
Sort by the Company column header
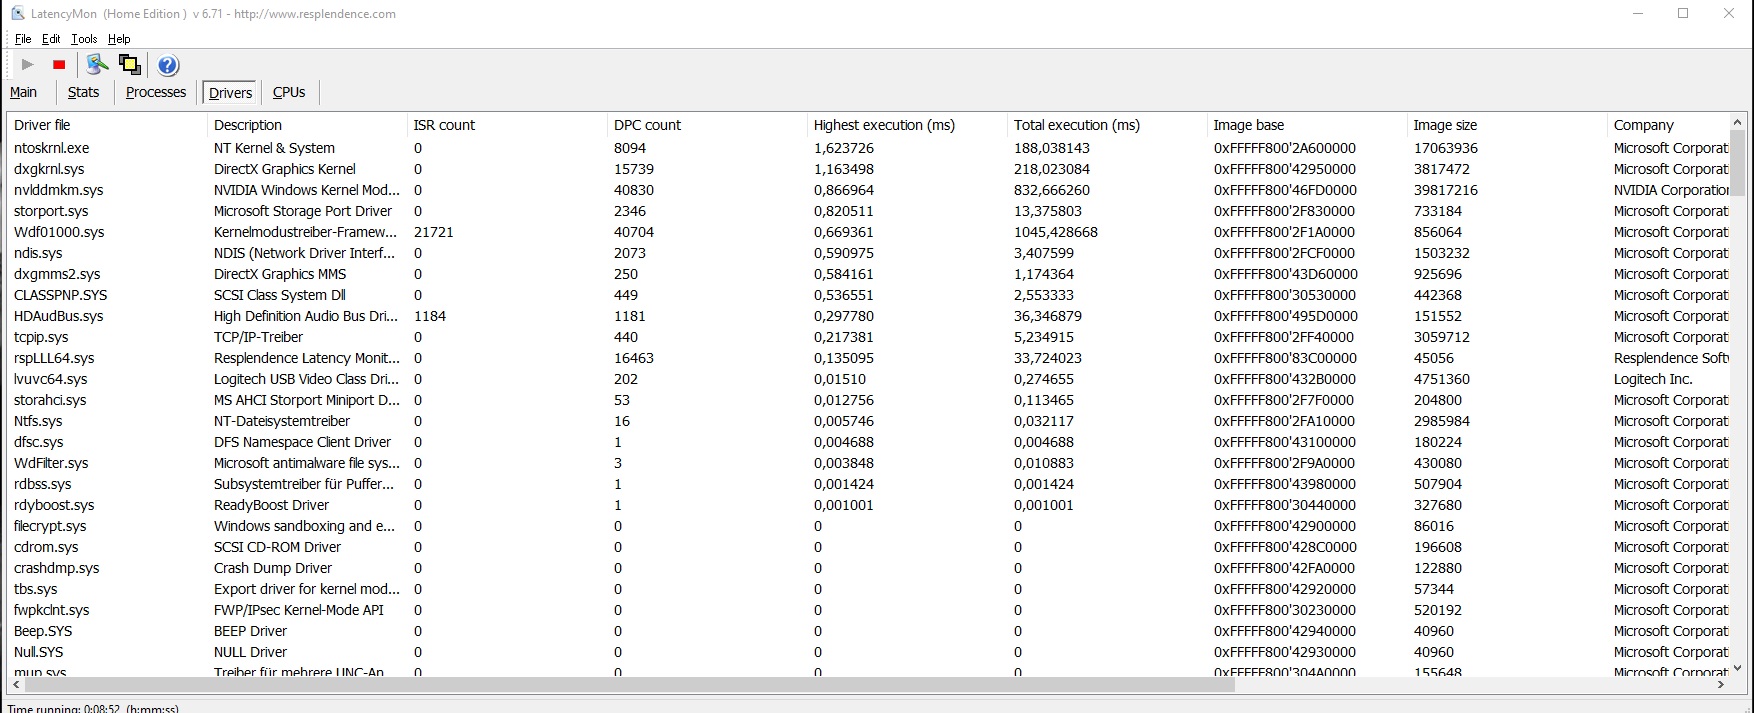tap(1668, 125)
